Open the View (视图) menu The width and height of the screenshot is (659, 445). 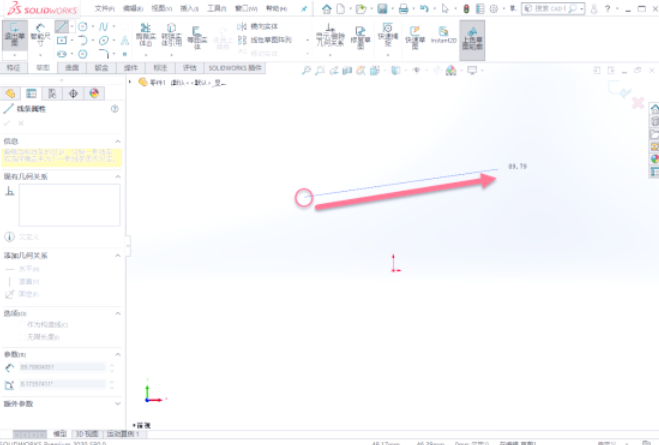pyautogui.click(x=162, y=8)
